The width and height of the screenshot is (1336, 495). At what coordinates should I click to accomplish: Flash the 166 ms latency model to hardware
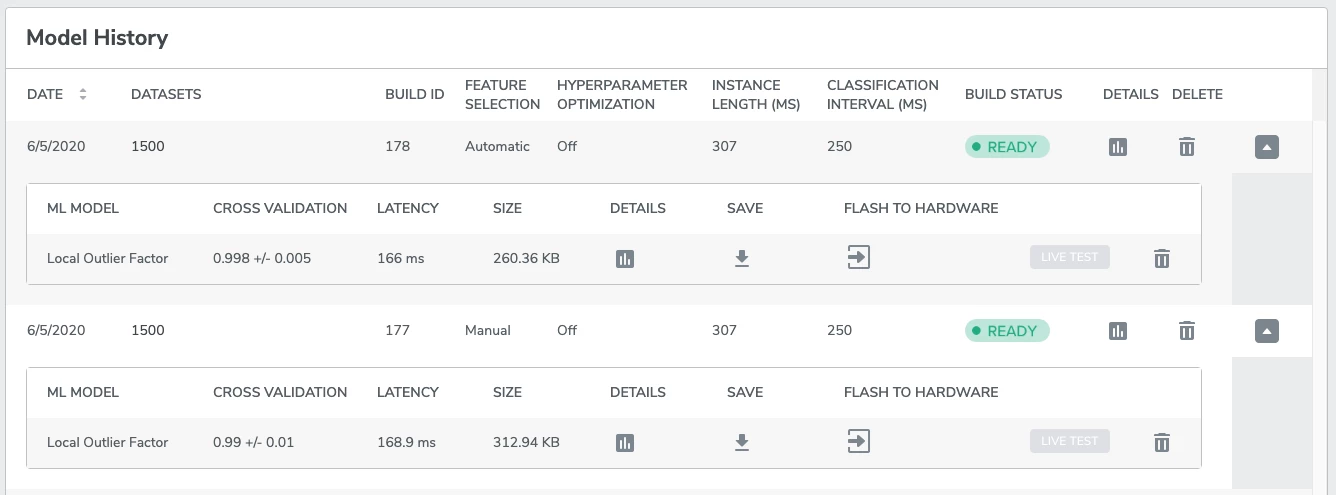coord(858,258)
